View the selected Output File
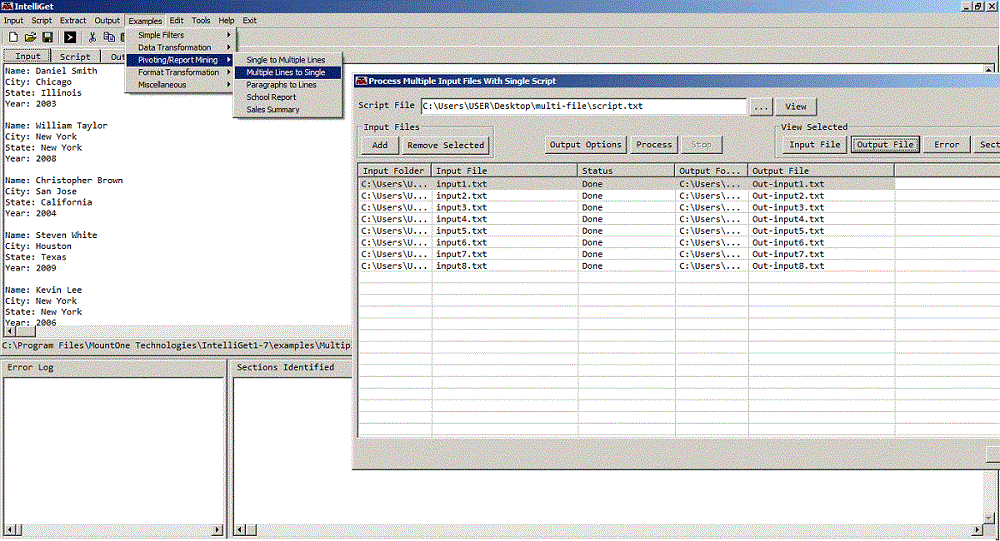This screenshot has width=1000, height=541. pyautogui.click(x=885, y=145)
